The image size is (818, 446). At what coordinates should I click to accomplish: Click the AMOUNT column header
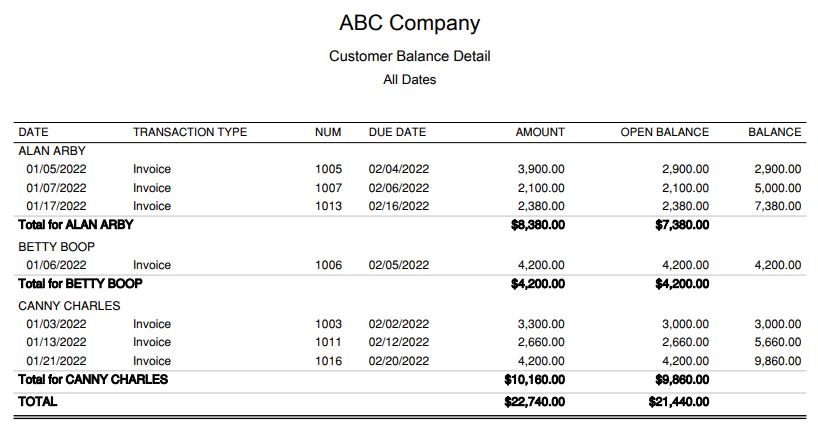coord(540,132)
